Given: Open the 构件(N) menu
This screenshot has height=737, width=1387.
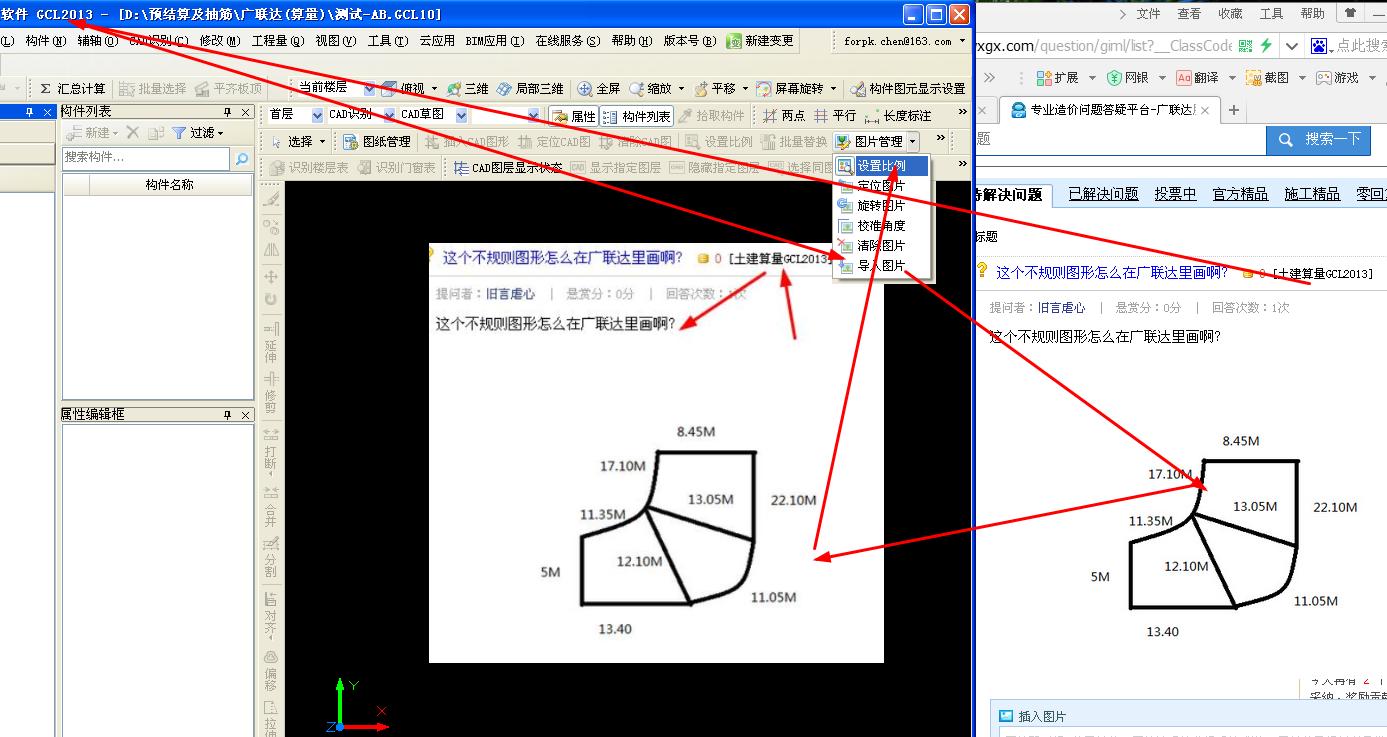Looking at the screenshot, I should pyautogui.click(x=46, y=41).
